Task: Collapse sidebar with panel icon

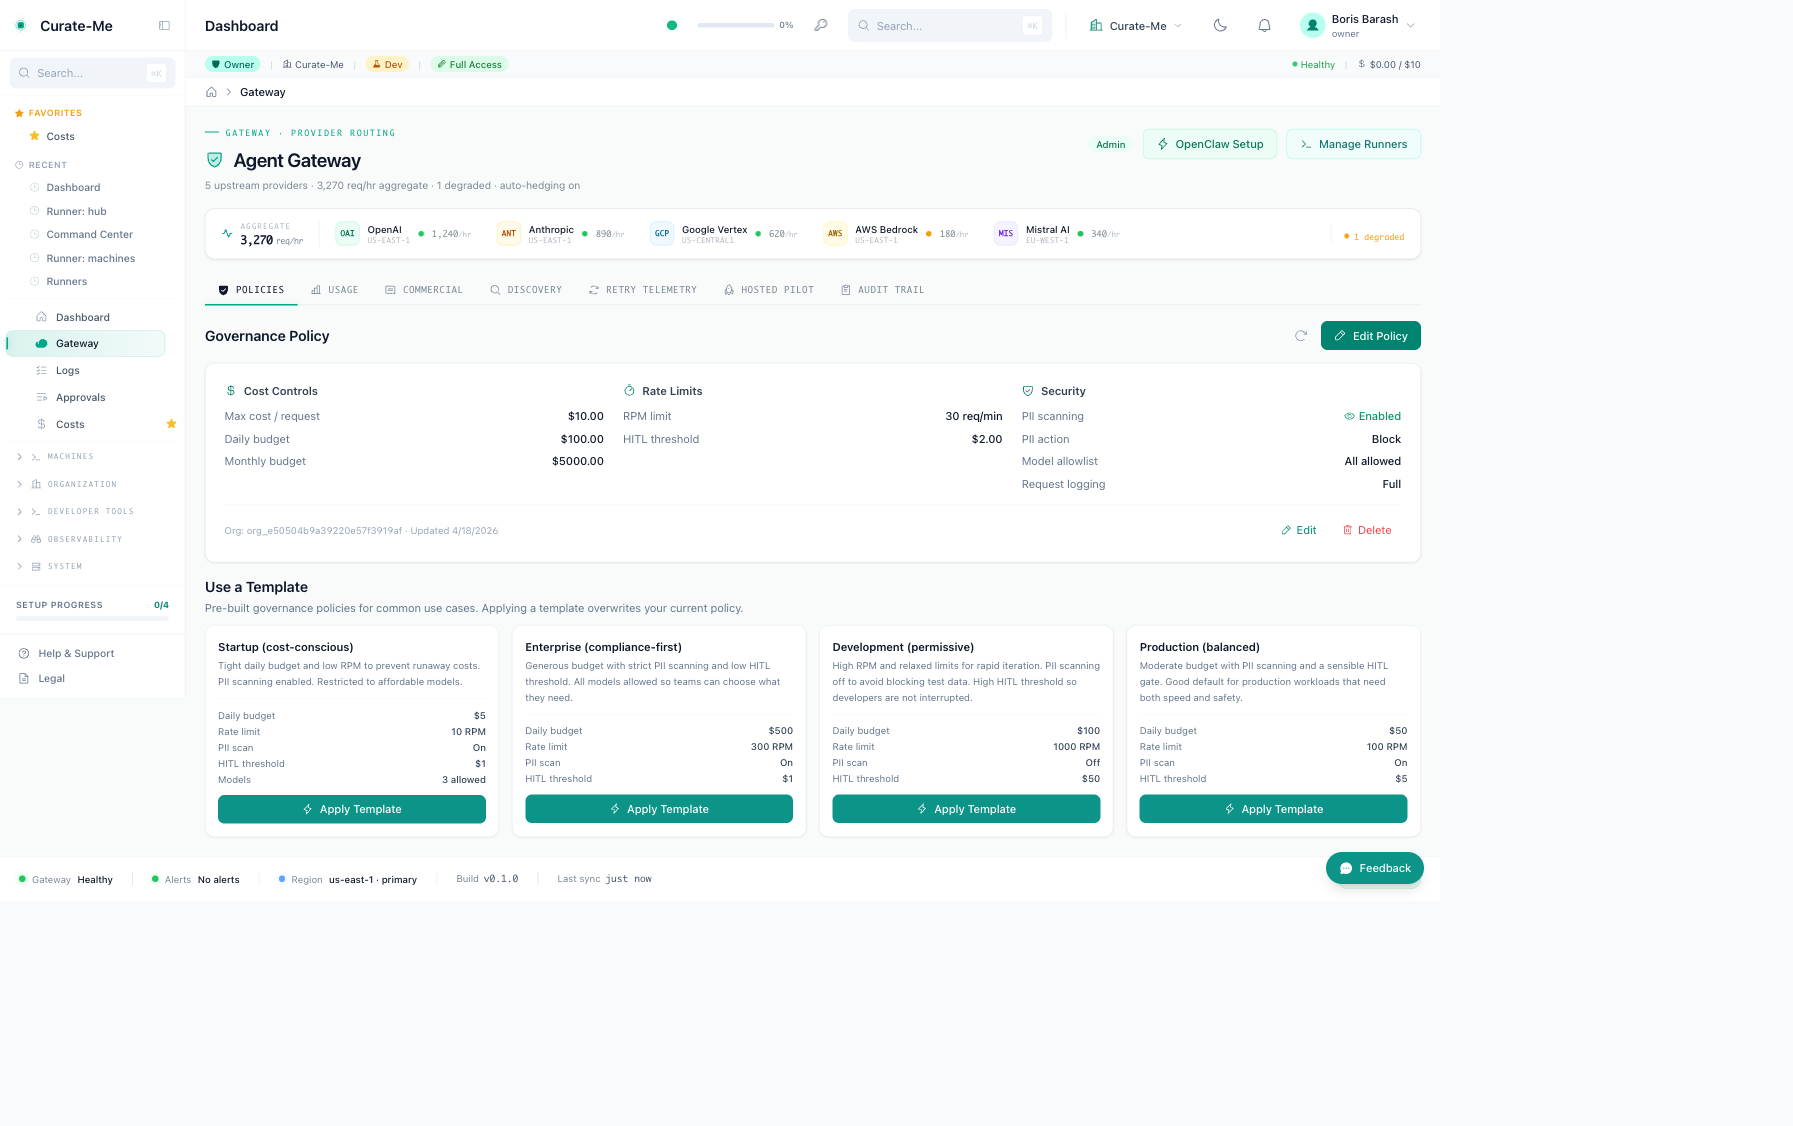Action: point(165,26)
